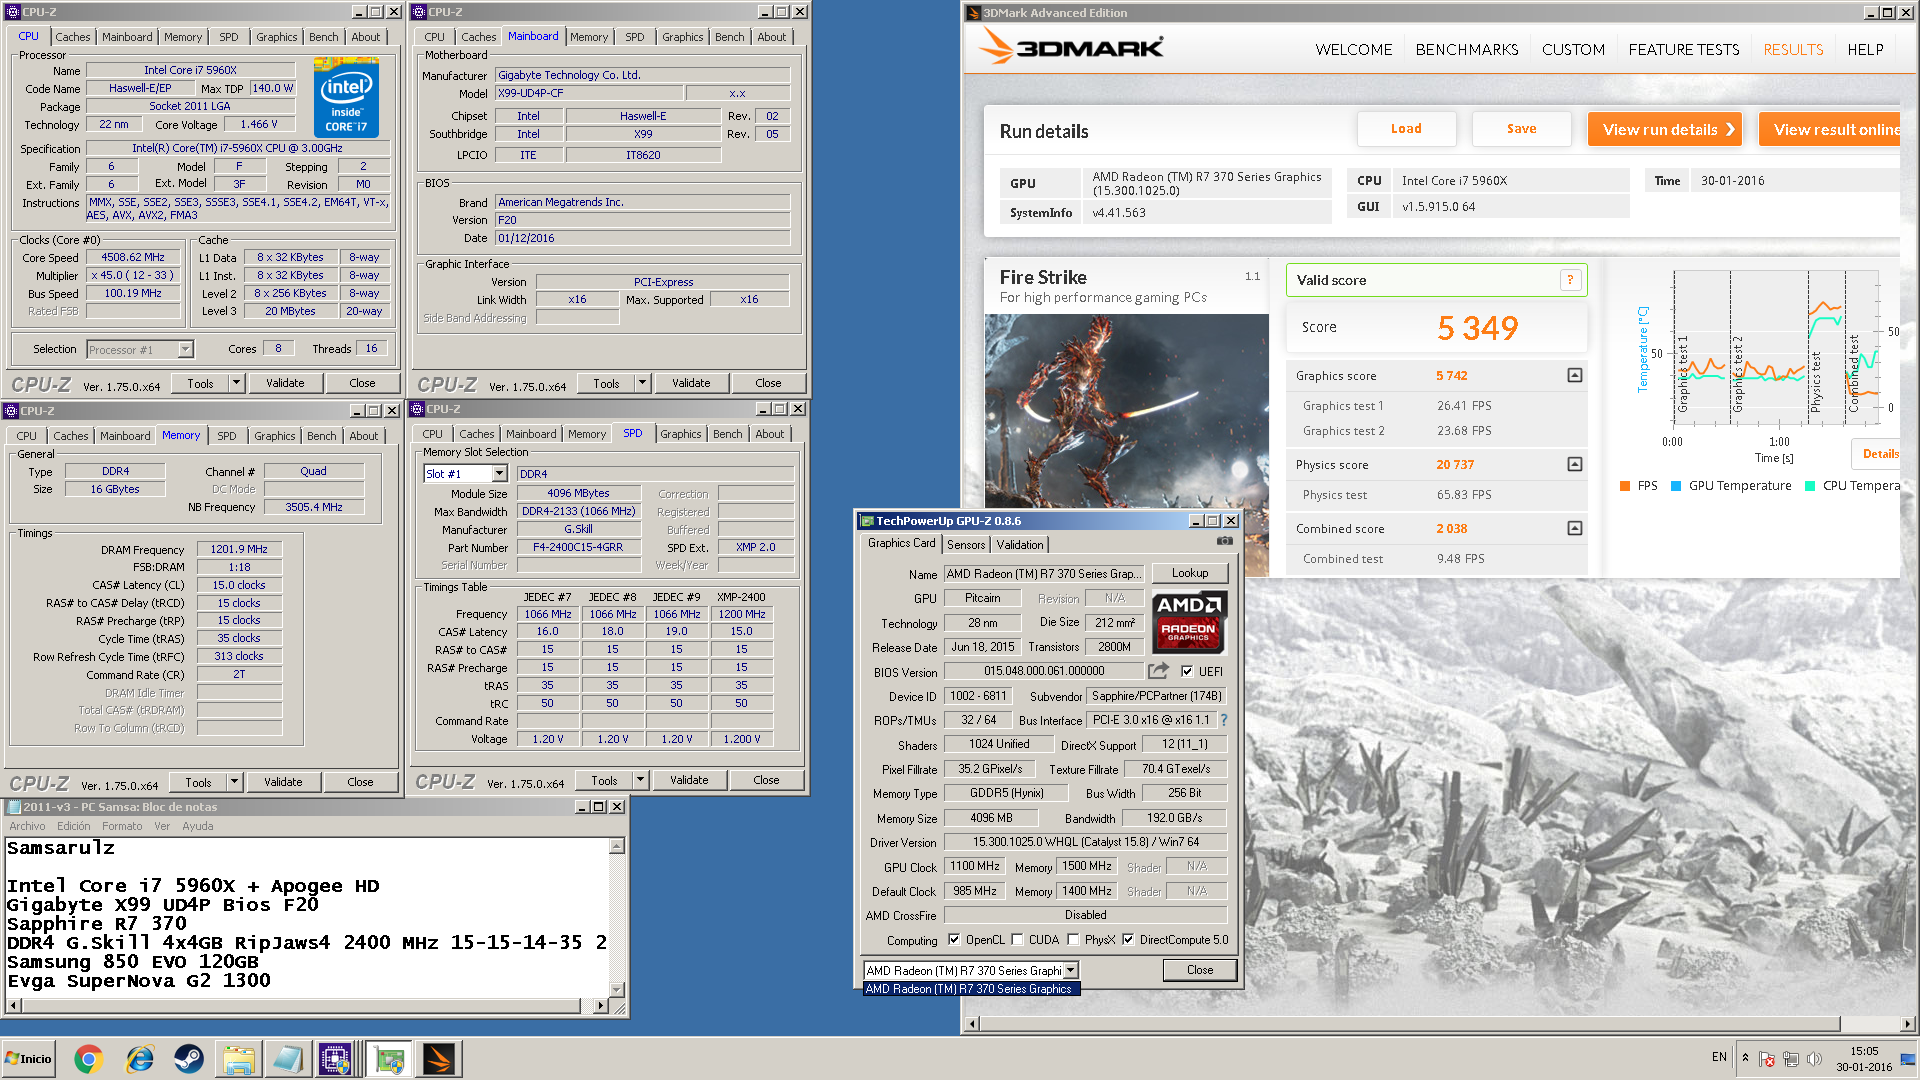
Task: Open Internet Explorer from the taskbar
Action: (139, 1059)
